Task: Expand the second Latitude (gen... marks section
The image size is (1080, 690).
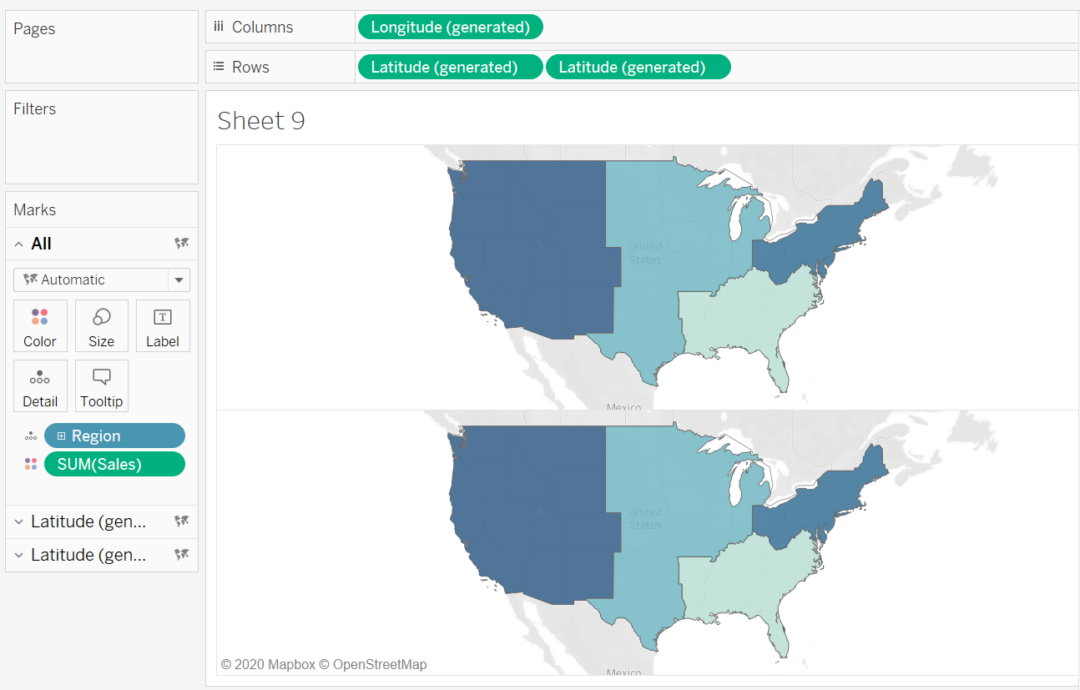Action: coord(19,555)
